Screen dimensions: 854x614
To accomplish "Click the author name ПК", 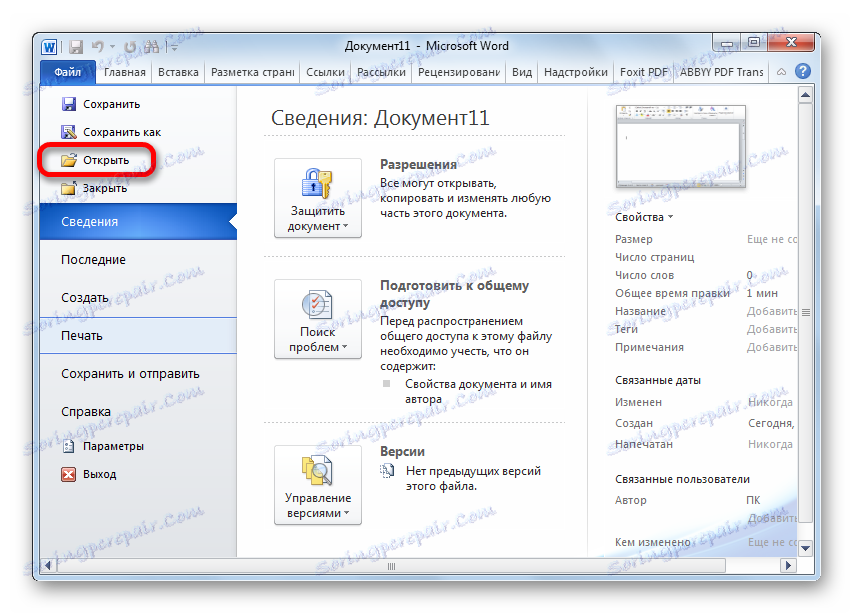I will pos(753,500).
